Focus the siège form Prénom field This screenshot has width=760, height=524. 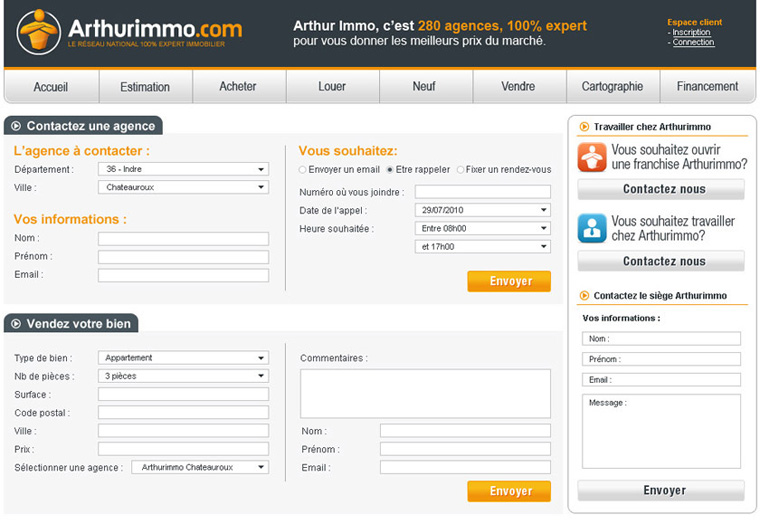coord(661,359)
